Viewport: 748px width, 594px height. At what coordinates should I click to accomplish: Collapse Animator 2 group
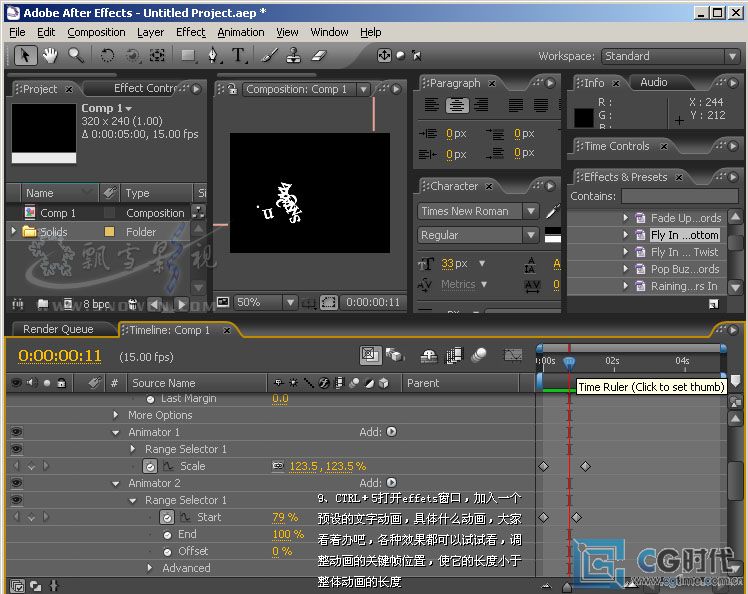click(x=115, y=483)
